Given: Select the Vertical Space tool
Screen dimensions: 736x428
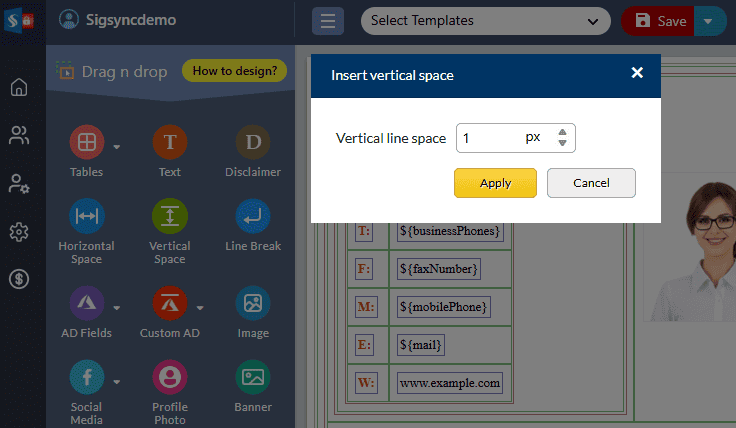Looking at the screenshot, I should click(x=169, y=217).
